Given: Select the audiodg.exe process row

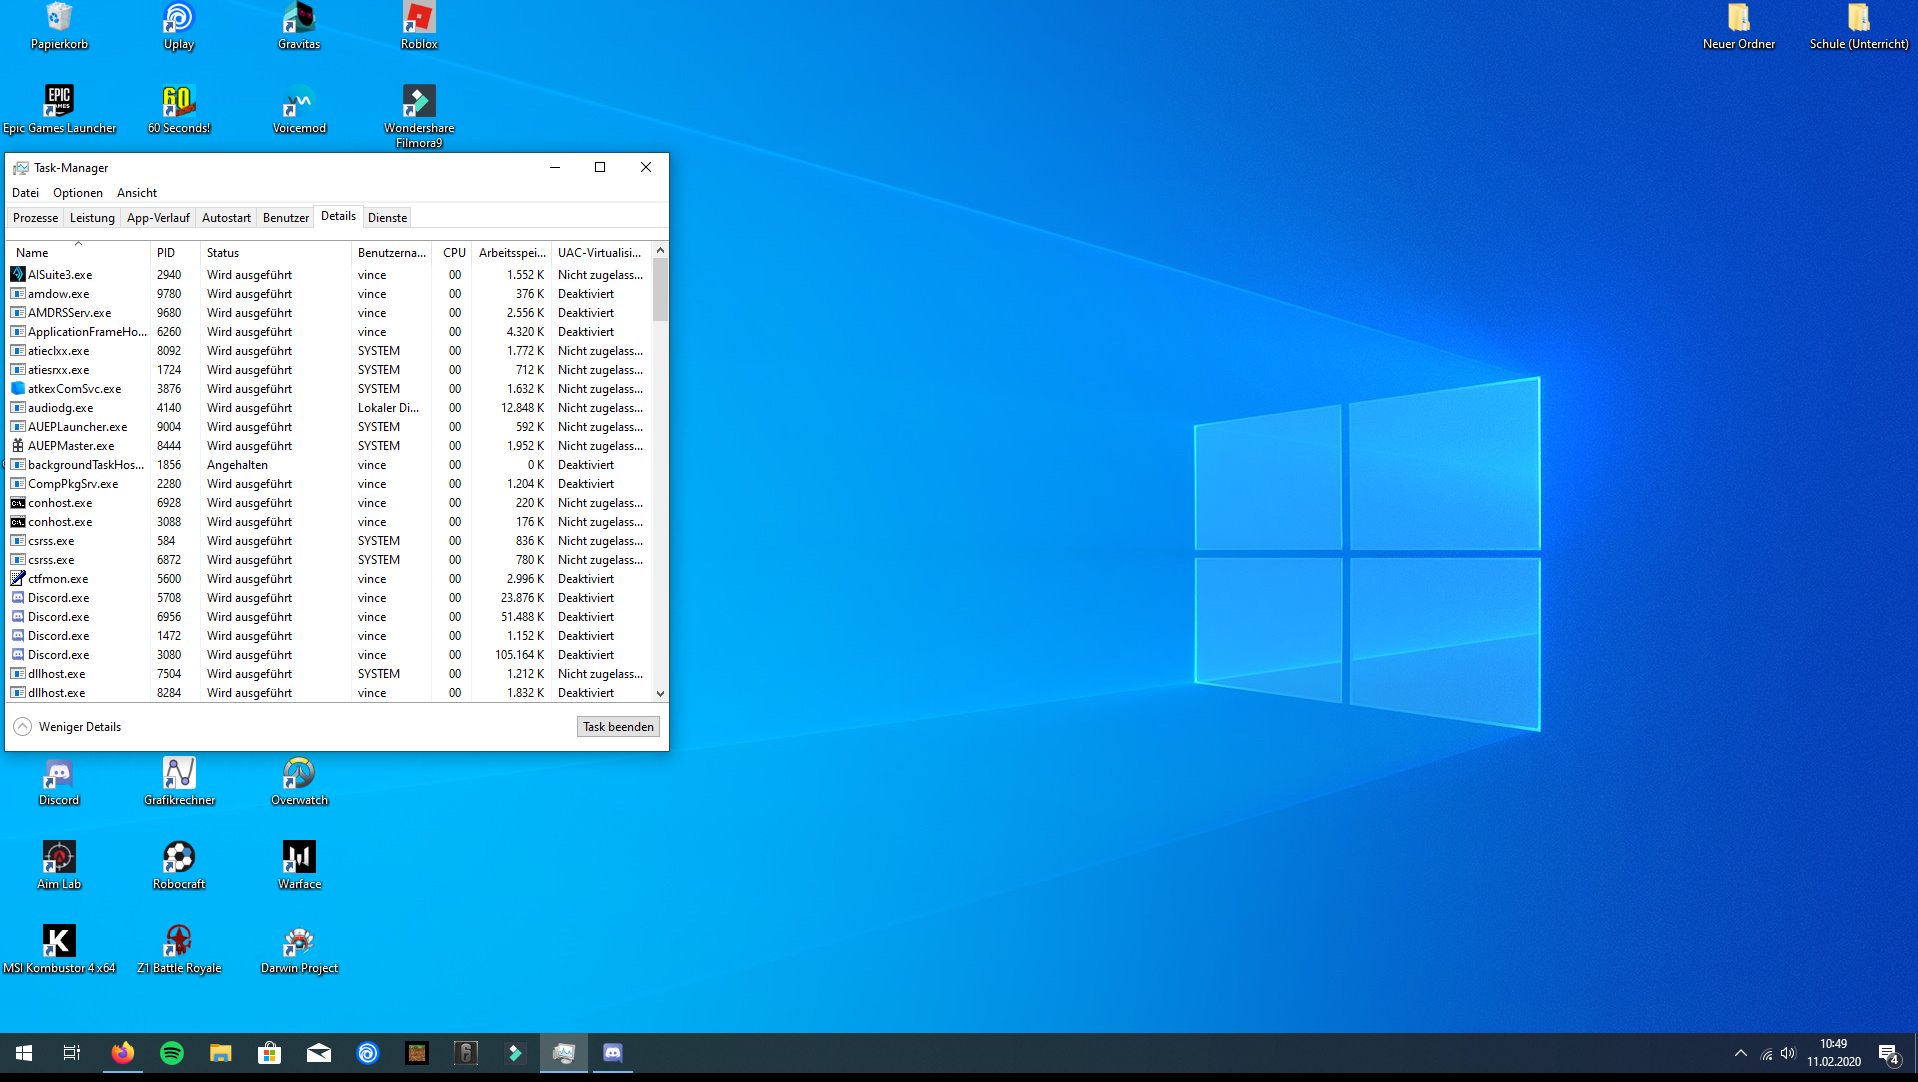Looking at the screenshot, I should (329, 408).
